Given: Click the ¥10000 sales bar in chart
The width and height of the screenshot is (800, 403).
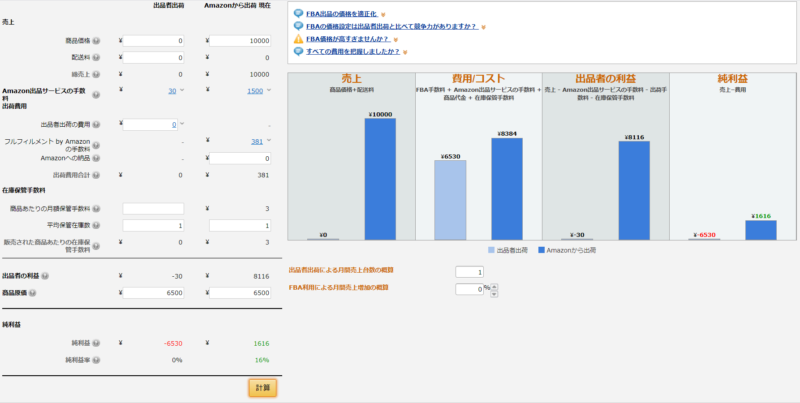Looking at the screenshot, I should coord(380,179).
